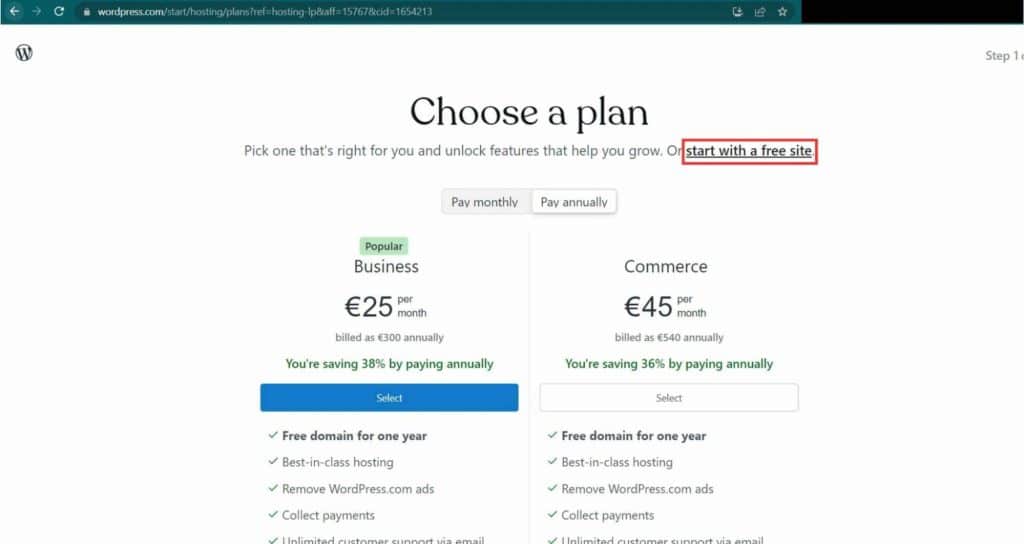Click the install app icon in address bar

(737, 12)
